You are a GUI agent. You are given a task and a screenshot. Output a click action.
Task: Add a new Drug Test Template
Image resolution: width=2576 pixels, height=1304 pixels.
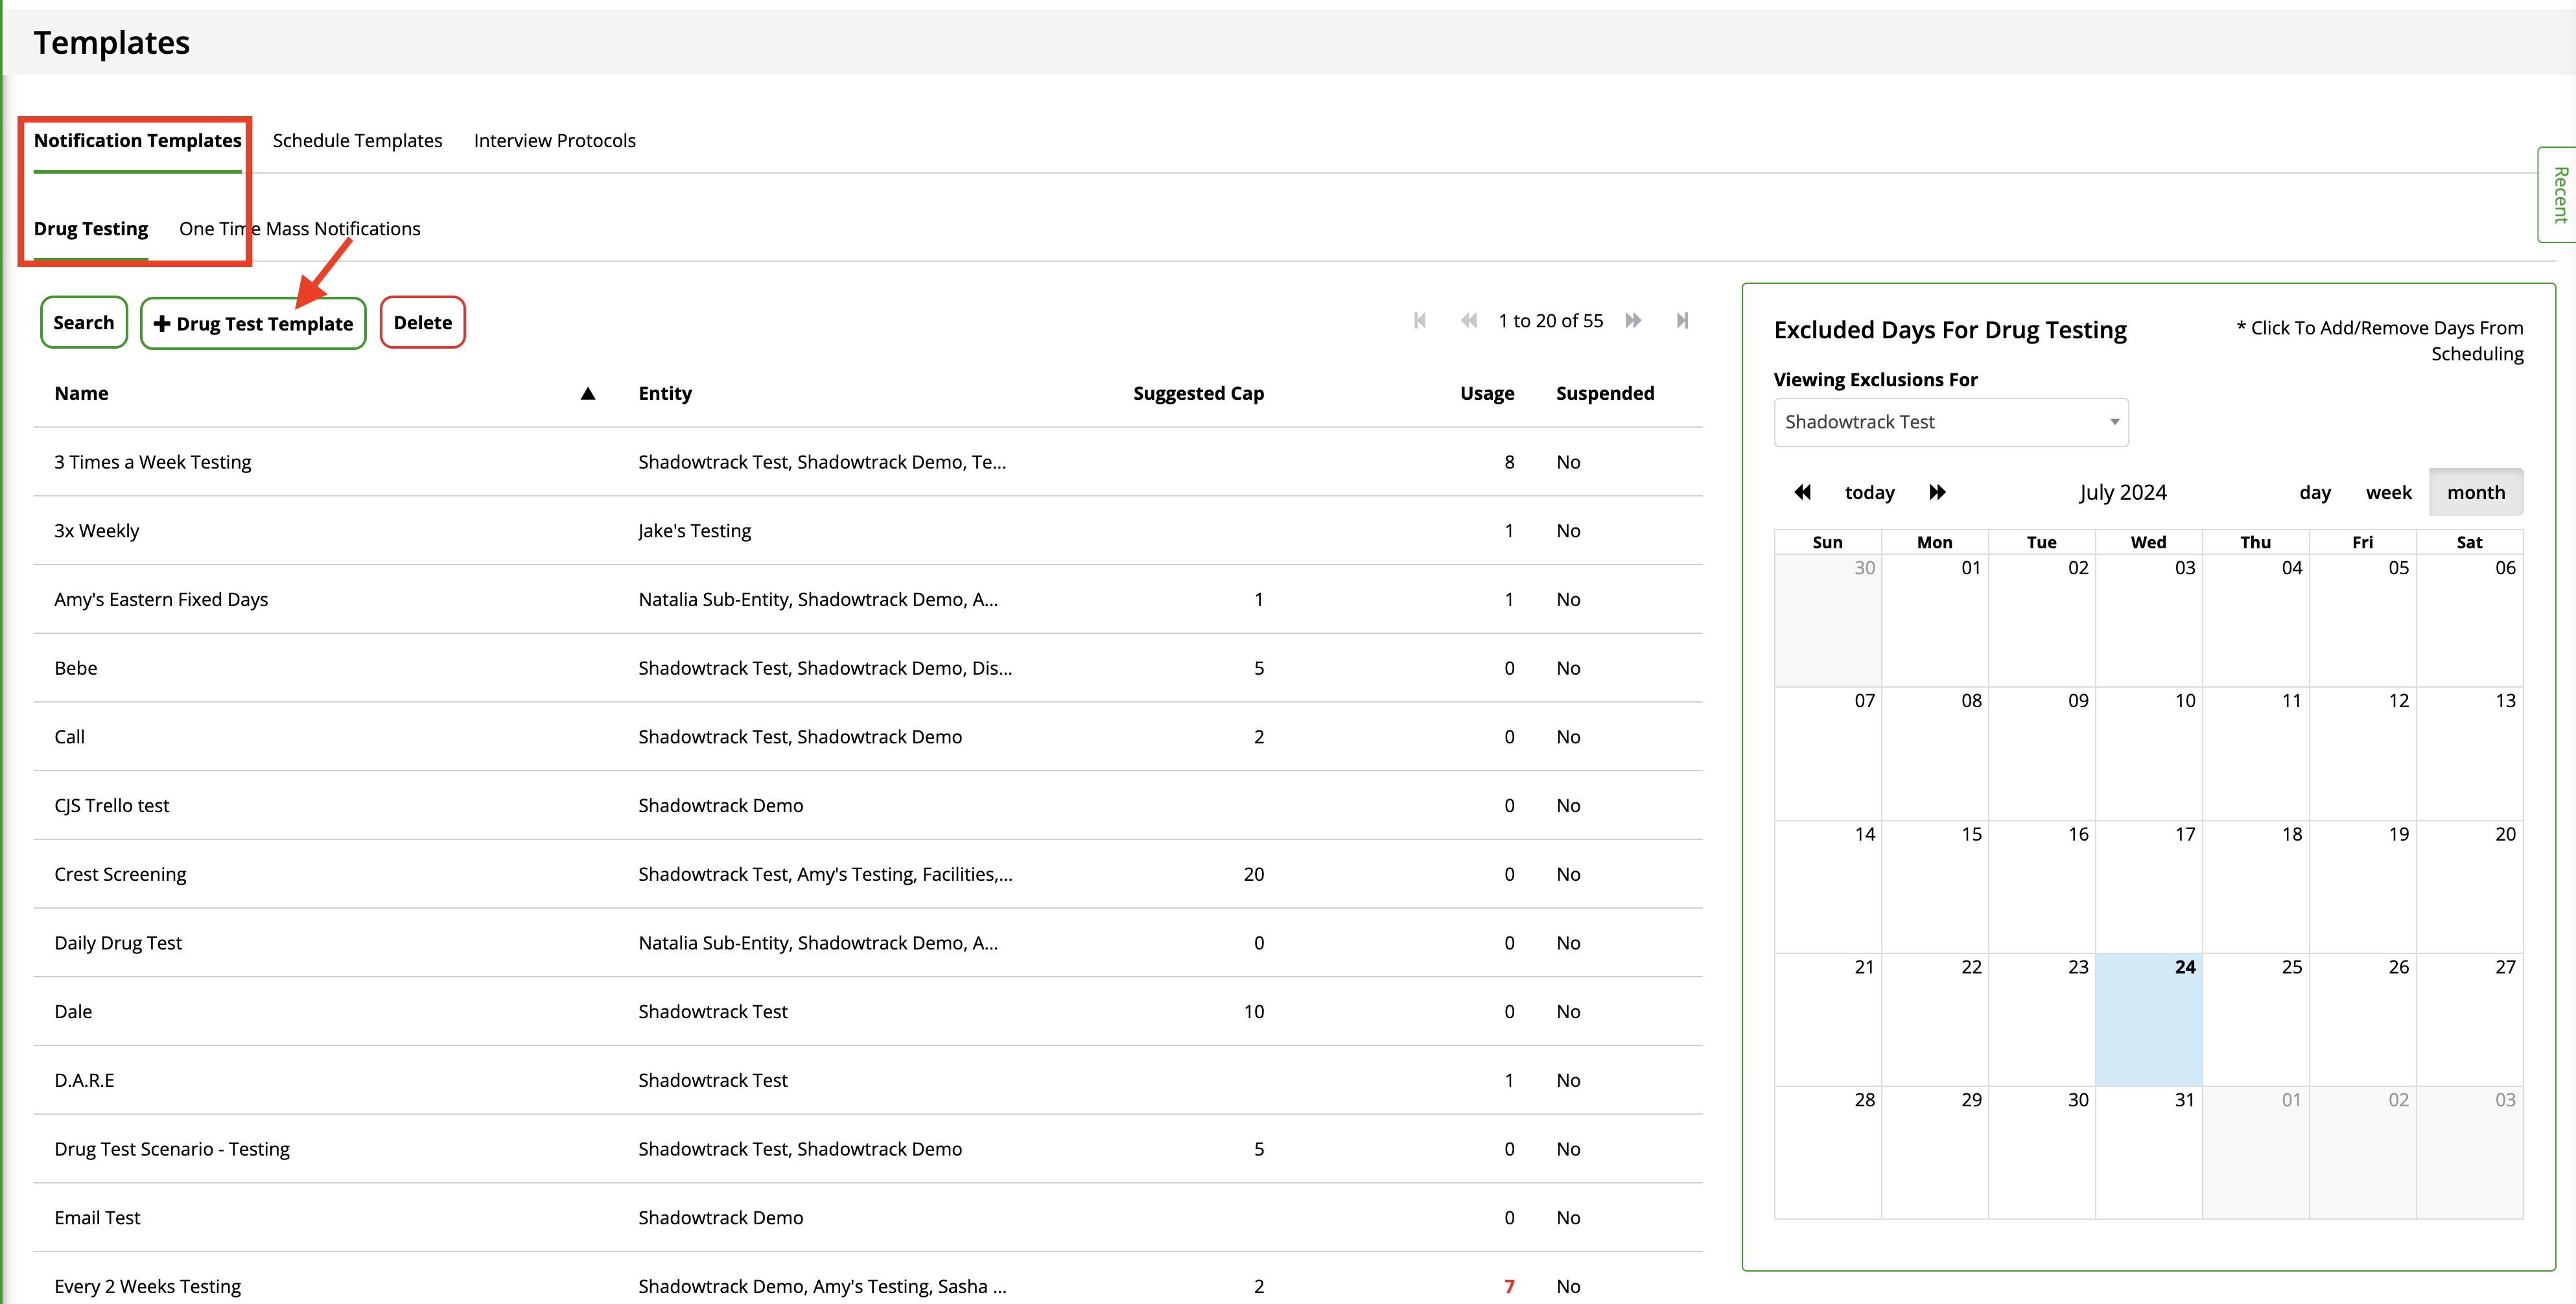click(x=253, y=323)
